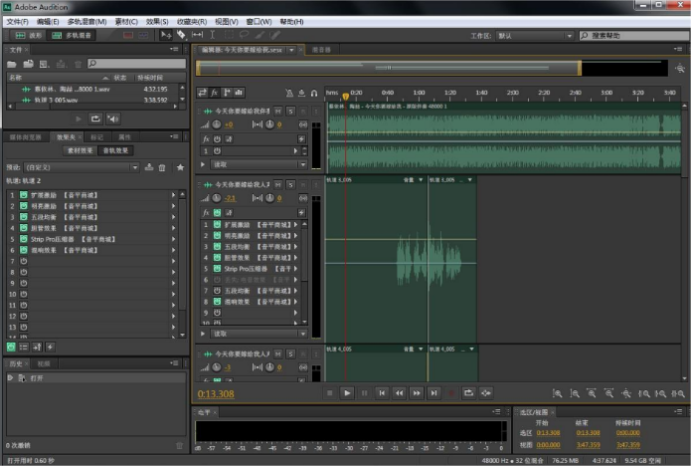
Task: Open file icon in Files panel
Action: (x=12, y=64)
